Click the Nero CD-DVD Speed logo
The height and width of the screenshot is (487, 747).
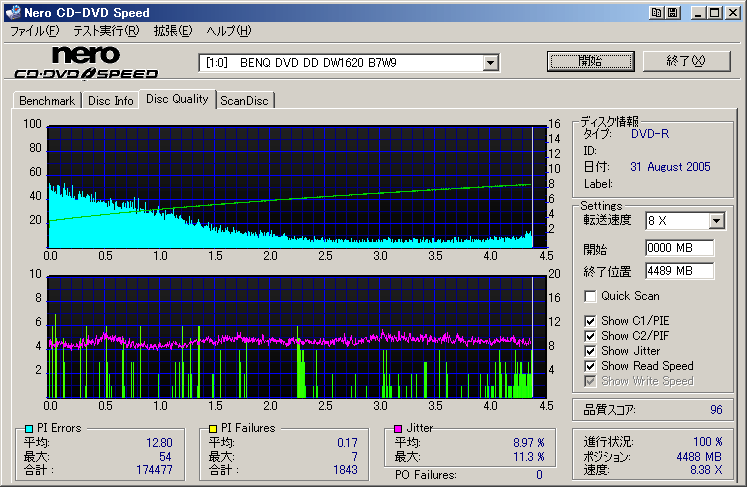point(86,62)
